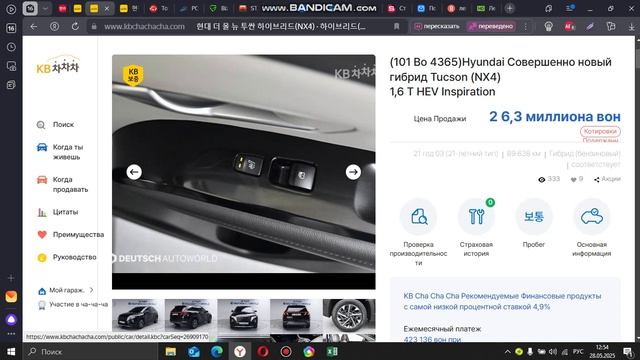This screenshot has width=640, height=360.
Task: Click the views count eye icon
Action: [542, 180]
